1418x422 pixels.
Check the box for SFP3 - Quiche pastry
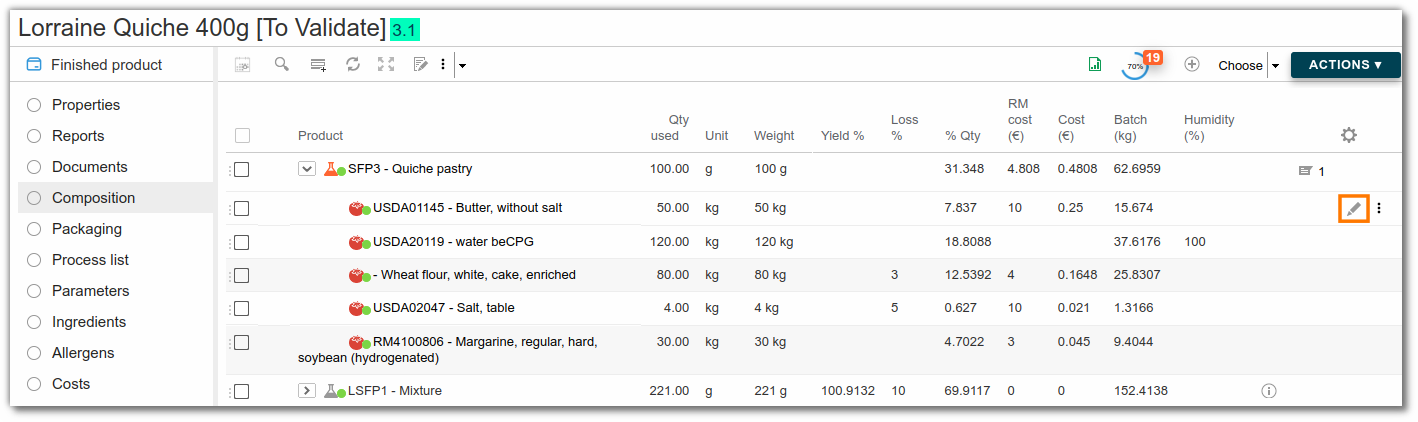click(x=241, y=169)
